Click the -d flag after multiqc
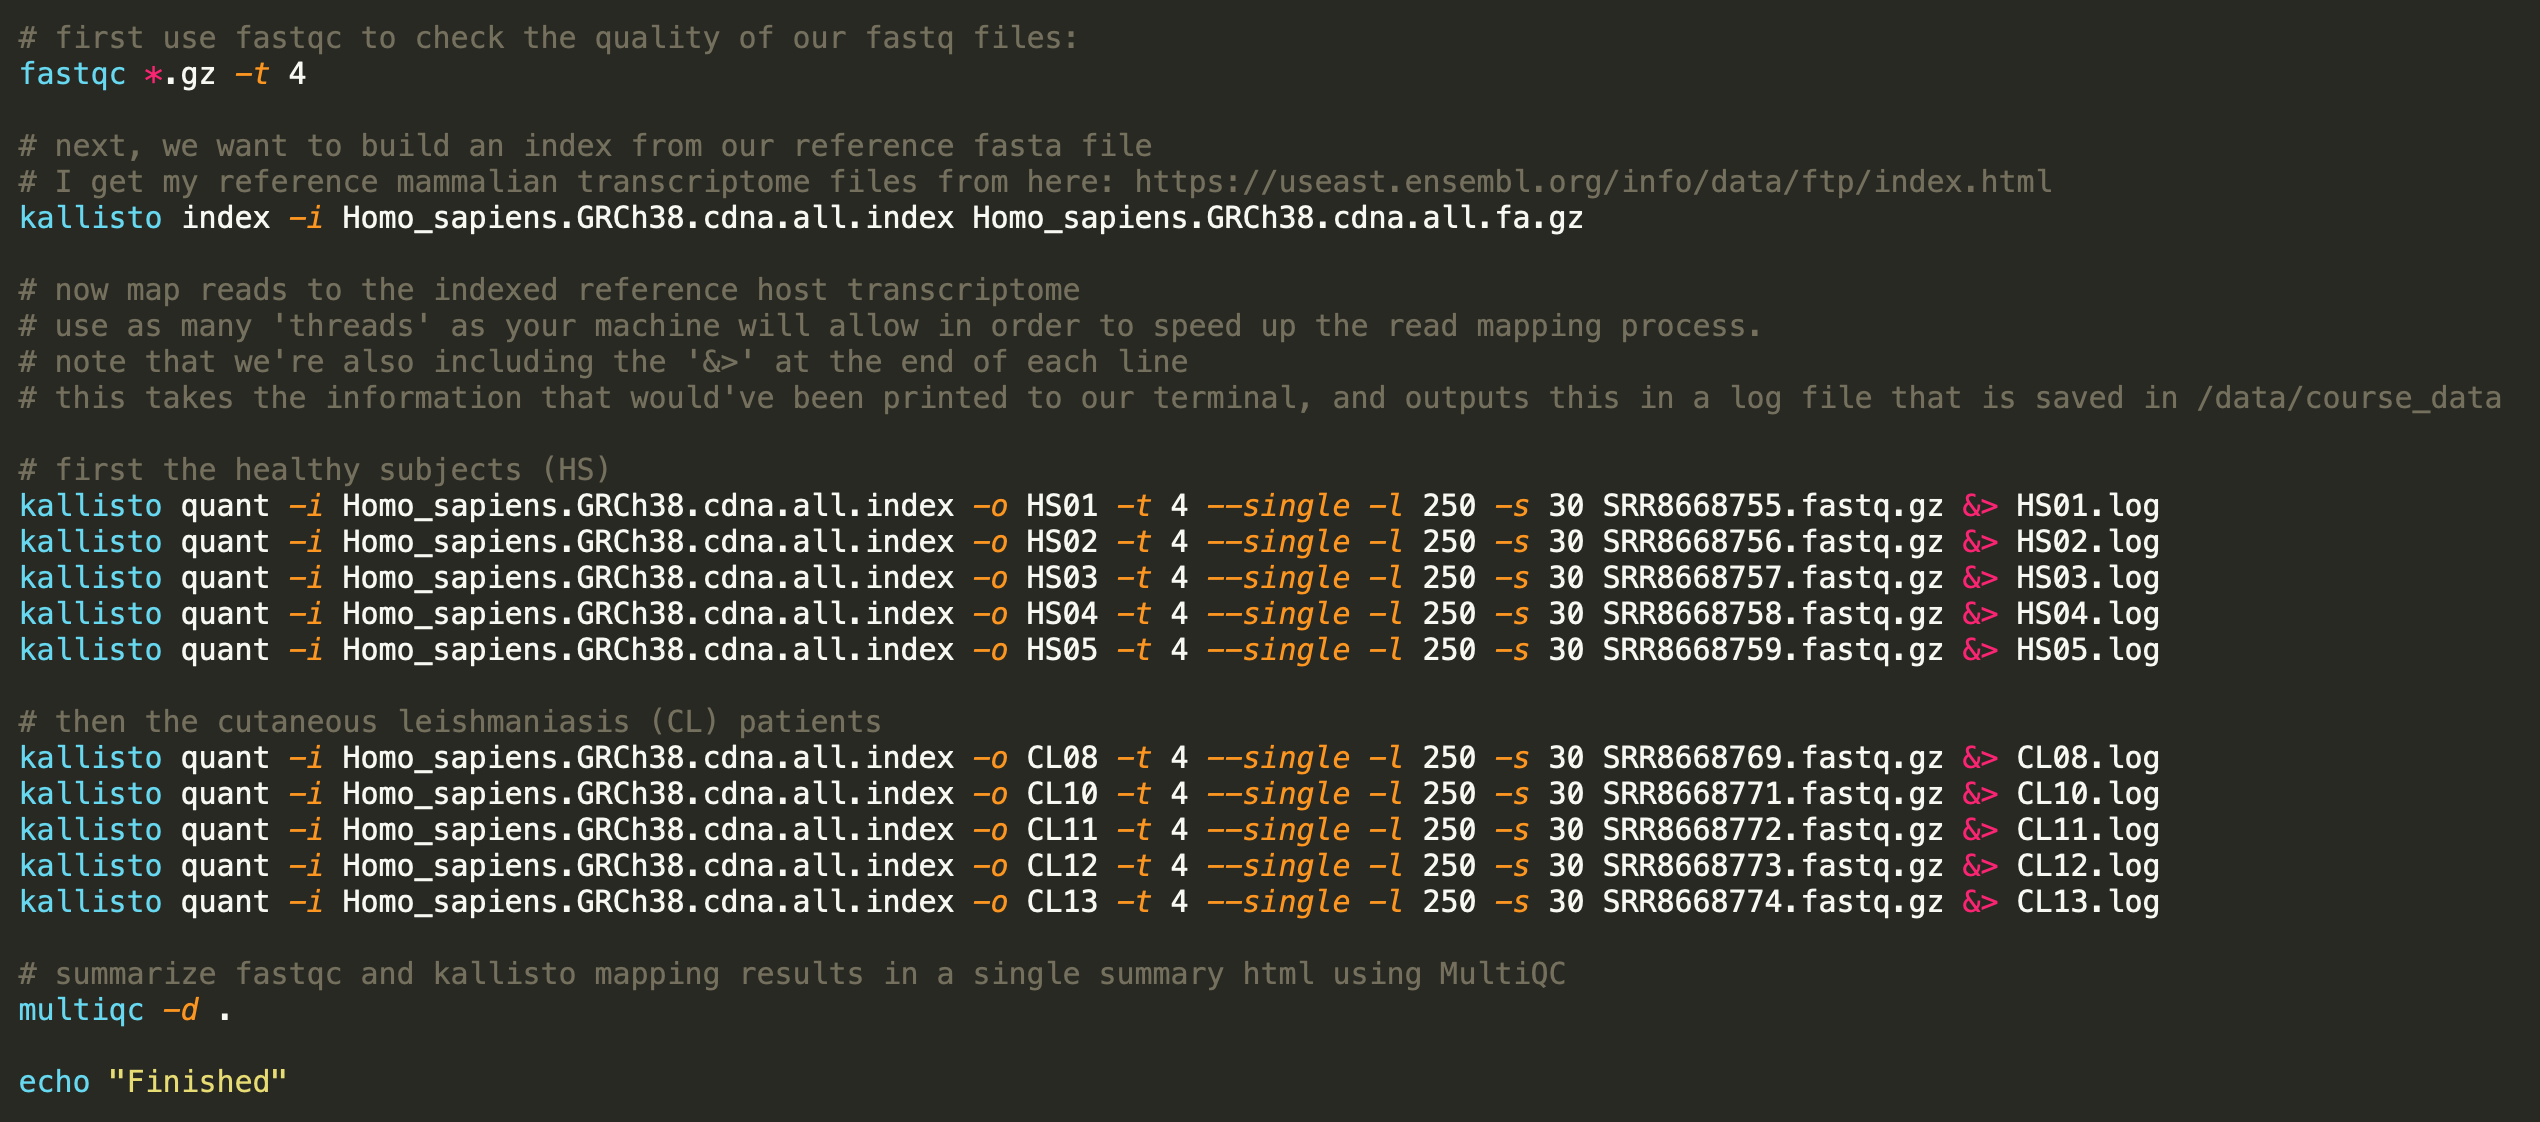 (180, 1011)
